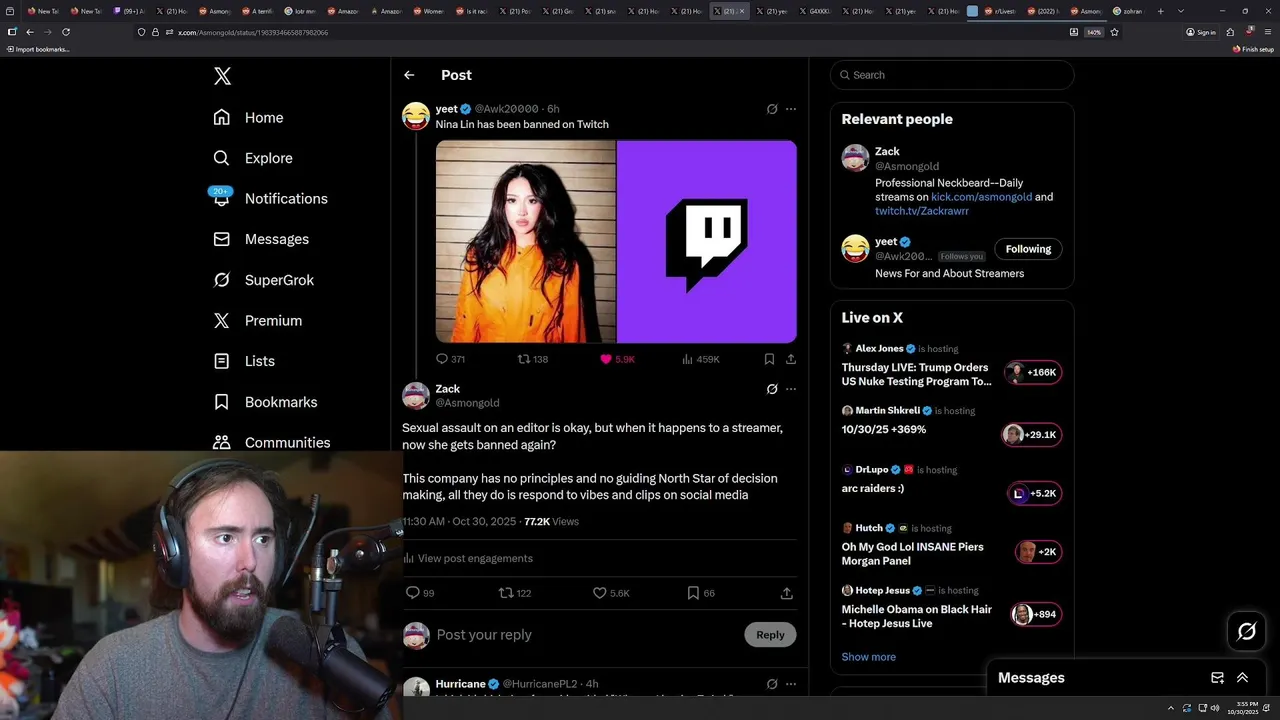Open Zack @Asmongold profile name in post
Screen dimensions: 1280x720
pos(448,389)
